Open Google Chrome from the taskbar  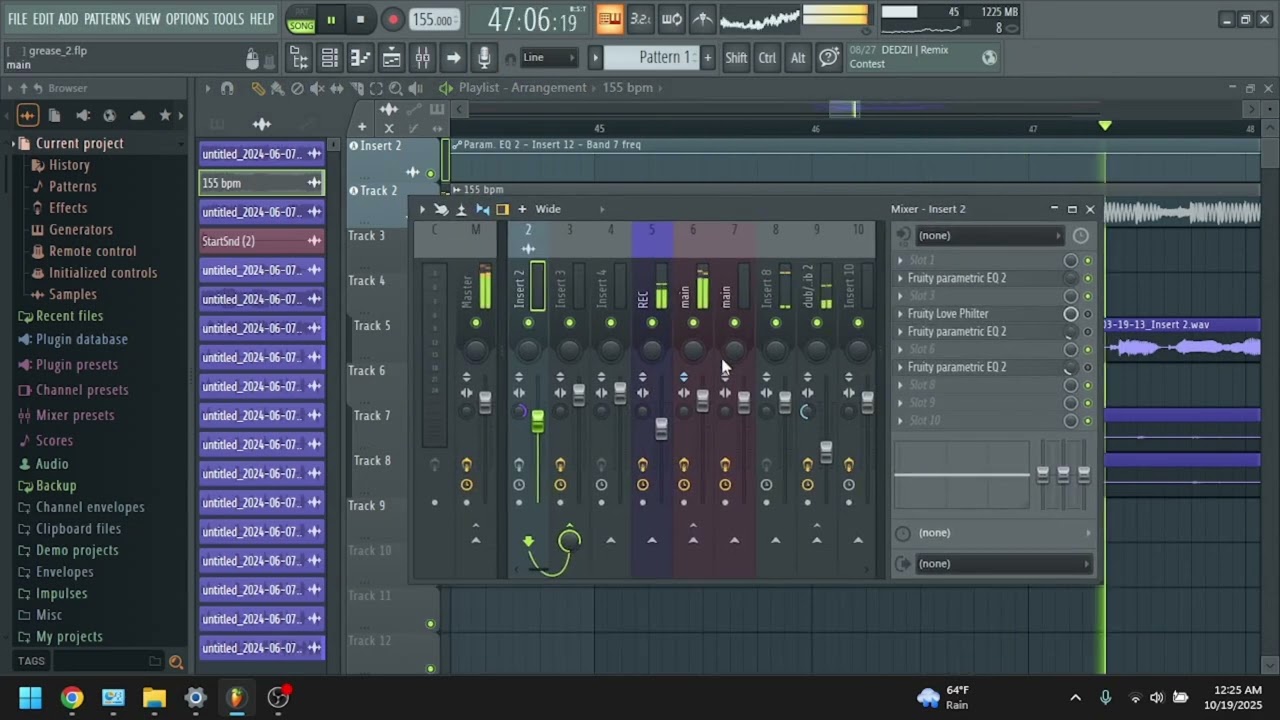pos(72,698)
